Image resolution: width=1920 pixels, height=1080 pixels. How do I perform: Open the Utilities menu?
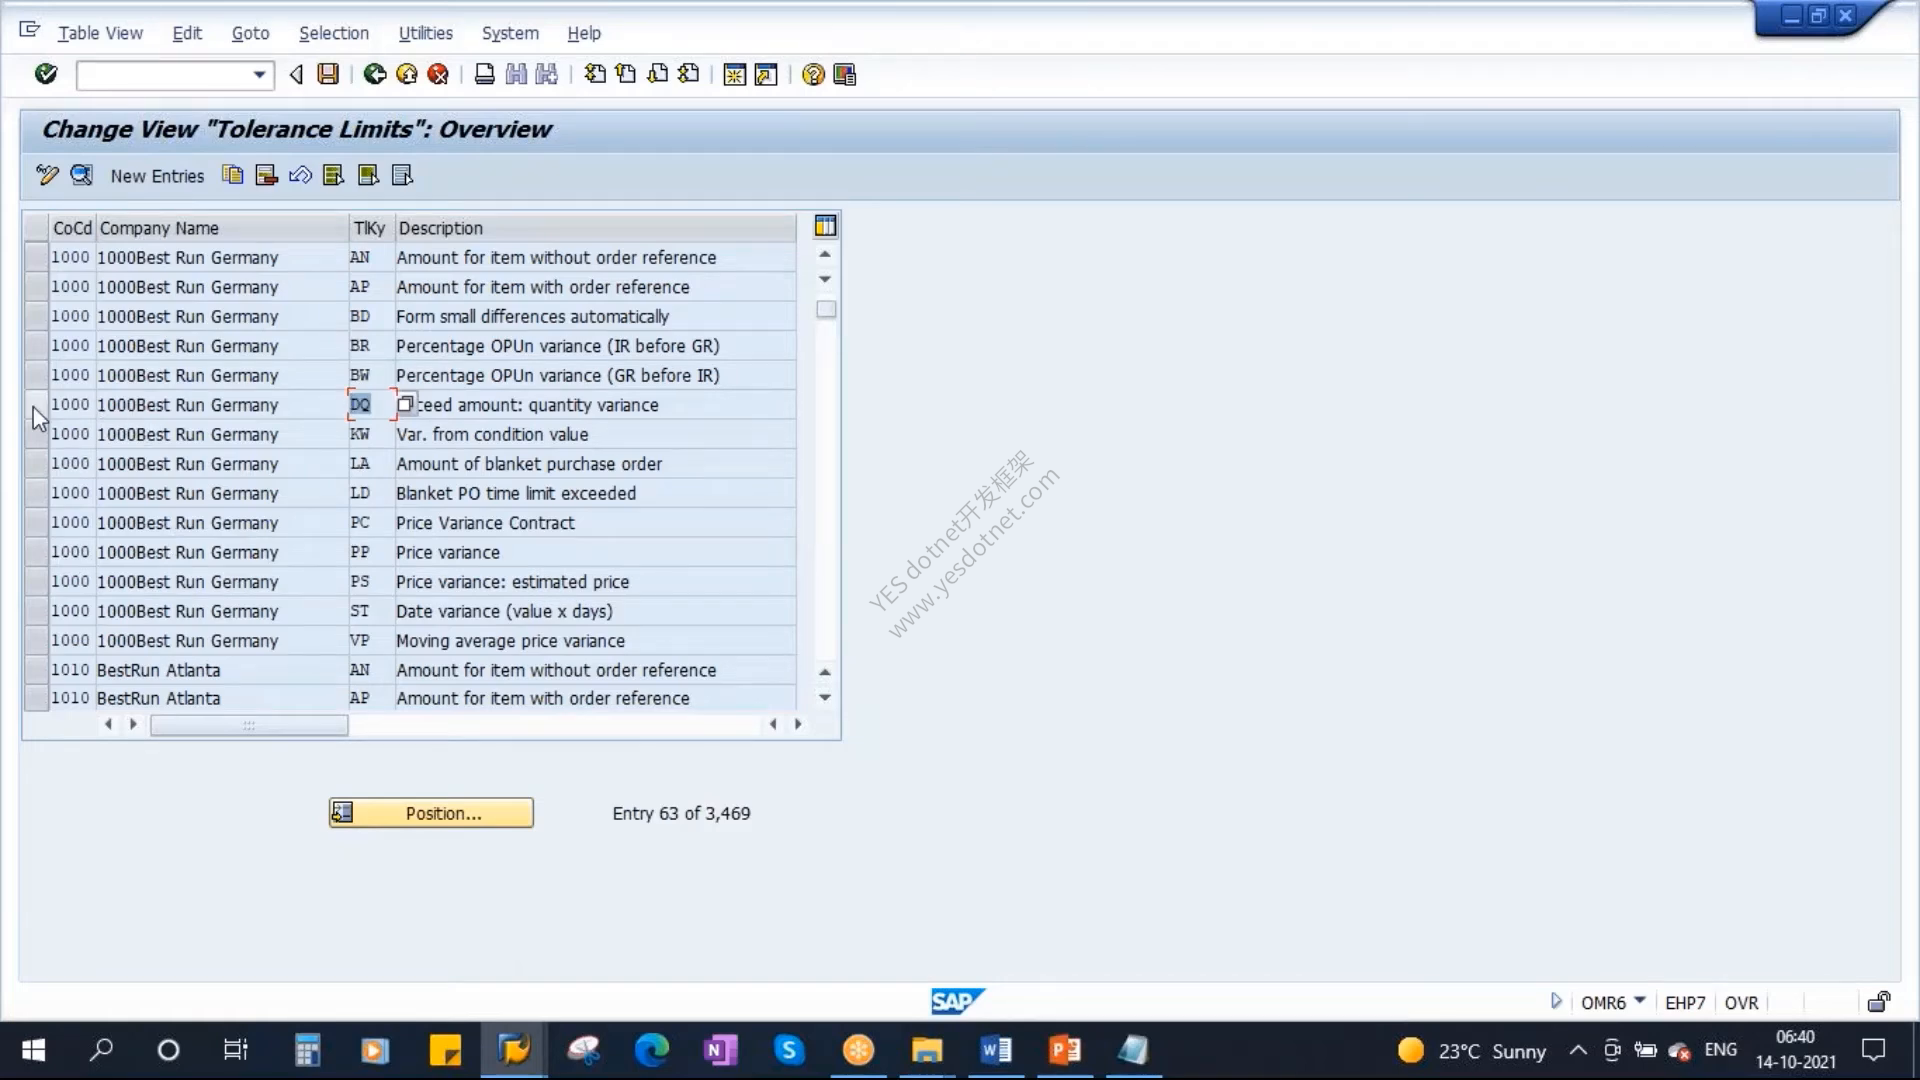click(425, 33)
